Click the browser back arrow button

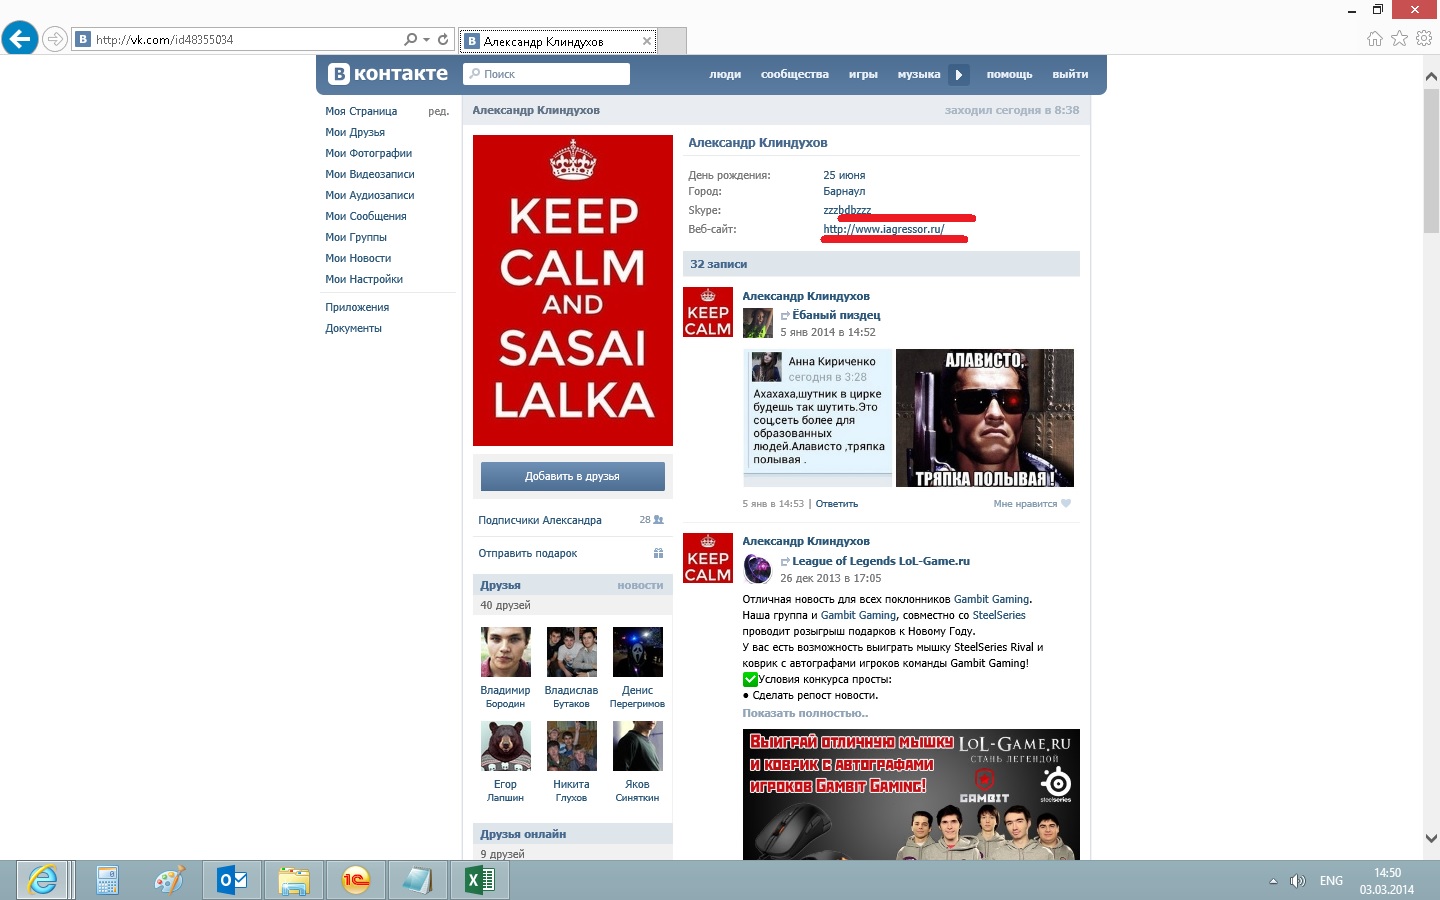(x=20, y=39)
